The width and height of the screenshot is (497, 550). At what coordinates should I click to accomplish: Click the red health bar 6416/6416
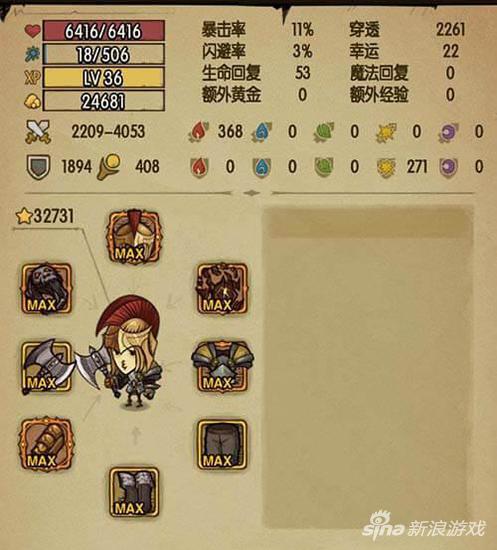[x=103, y=31]
